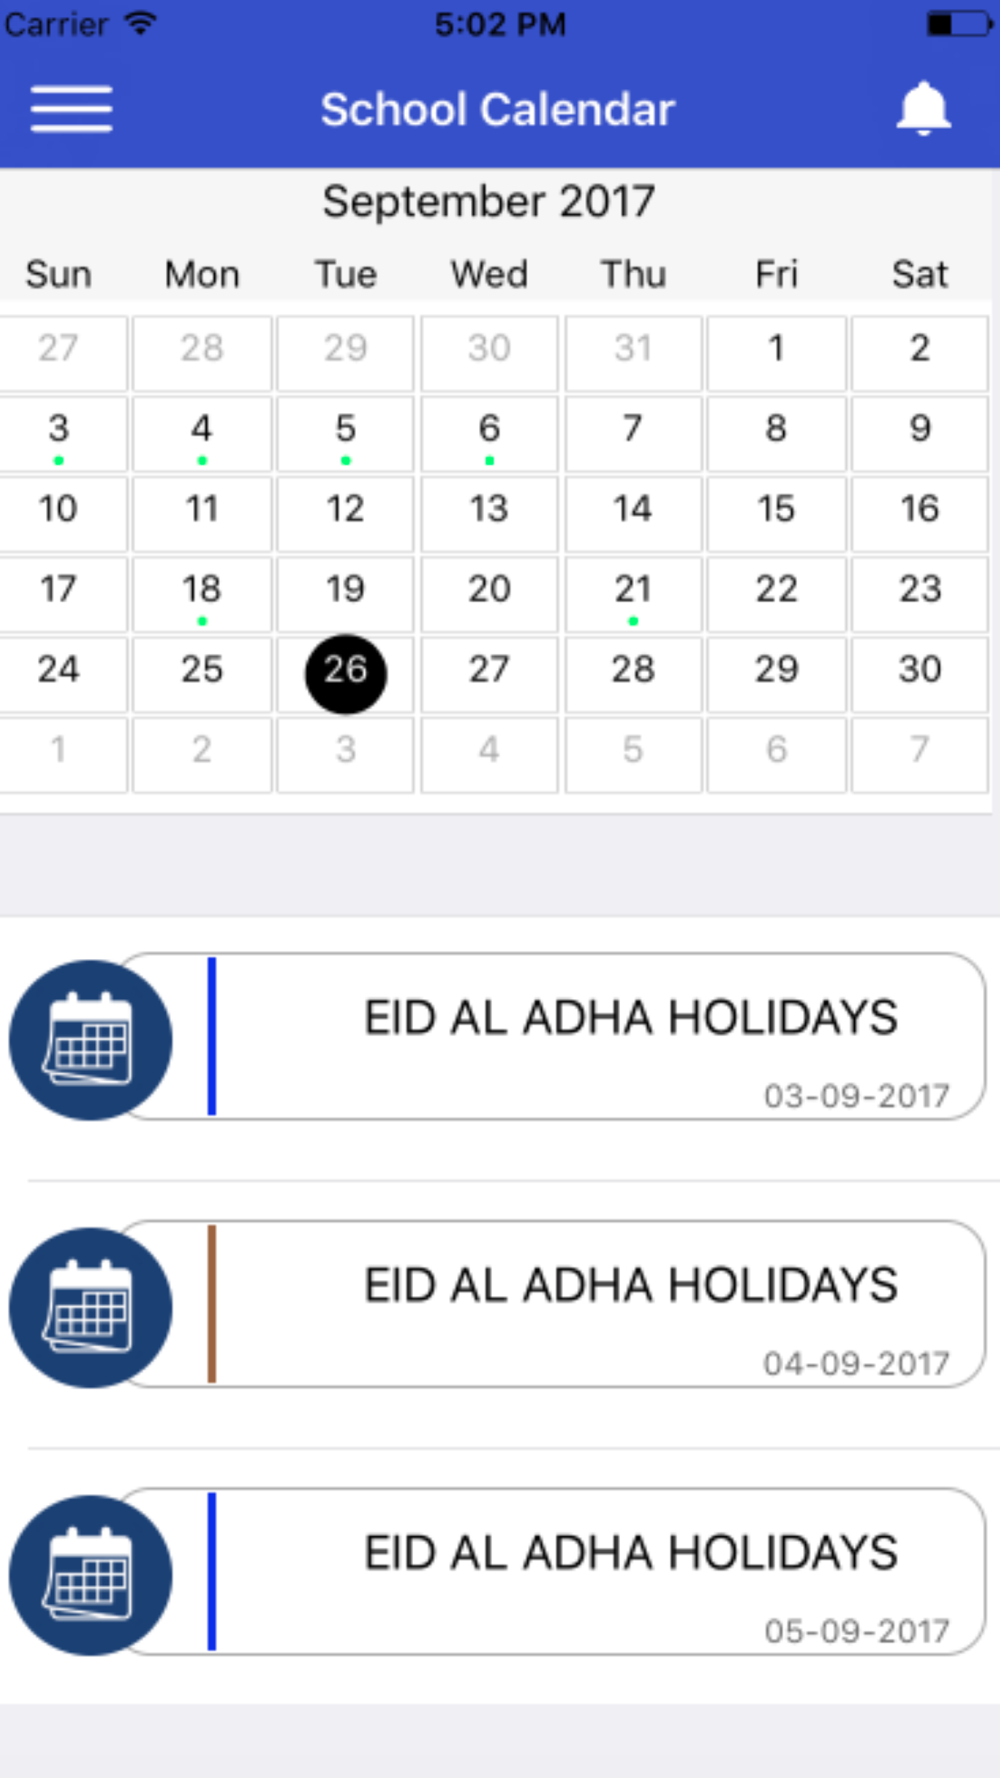
Task: Tap calendar icon for 05-09-2017 event
Action: 91,1575
